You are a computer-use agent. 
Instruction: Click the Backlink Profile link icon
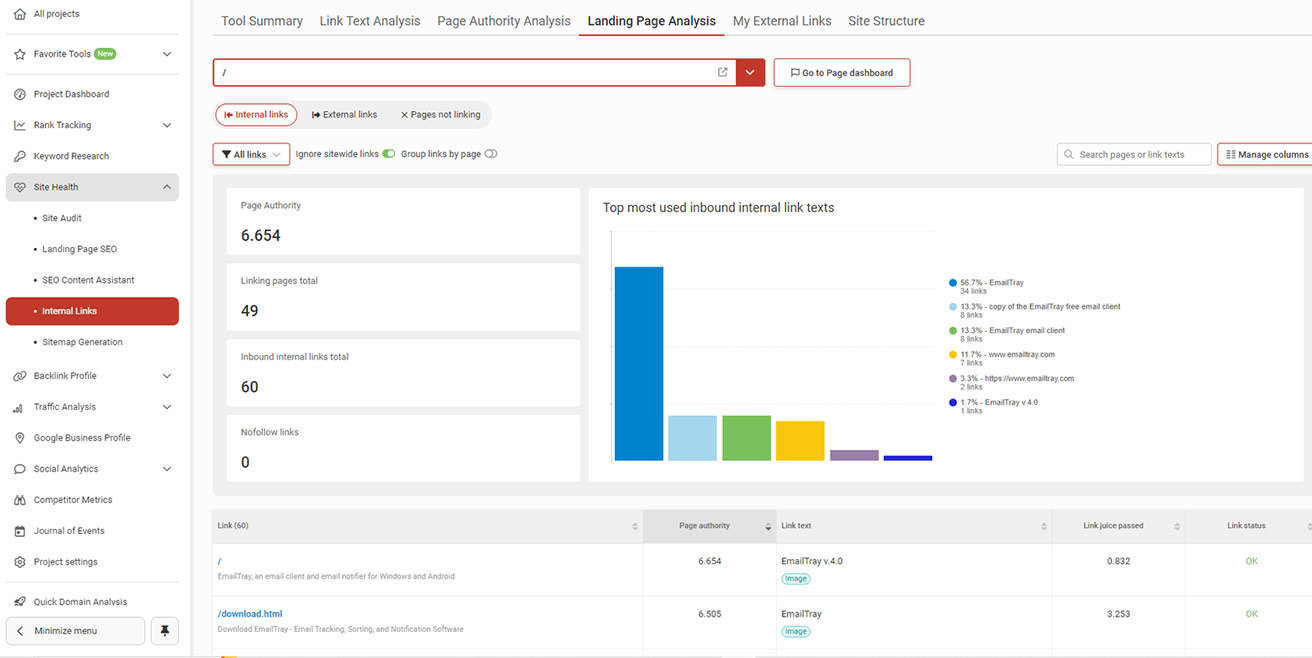click(x=19, y=376)
